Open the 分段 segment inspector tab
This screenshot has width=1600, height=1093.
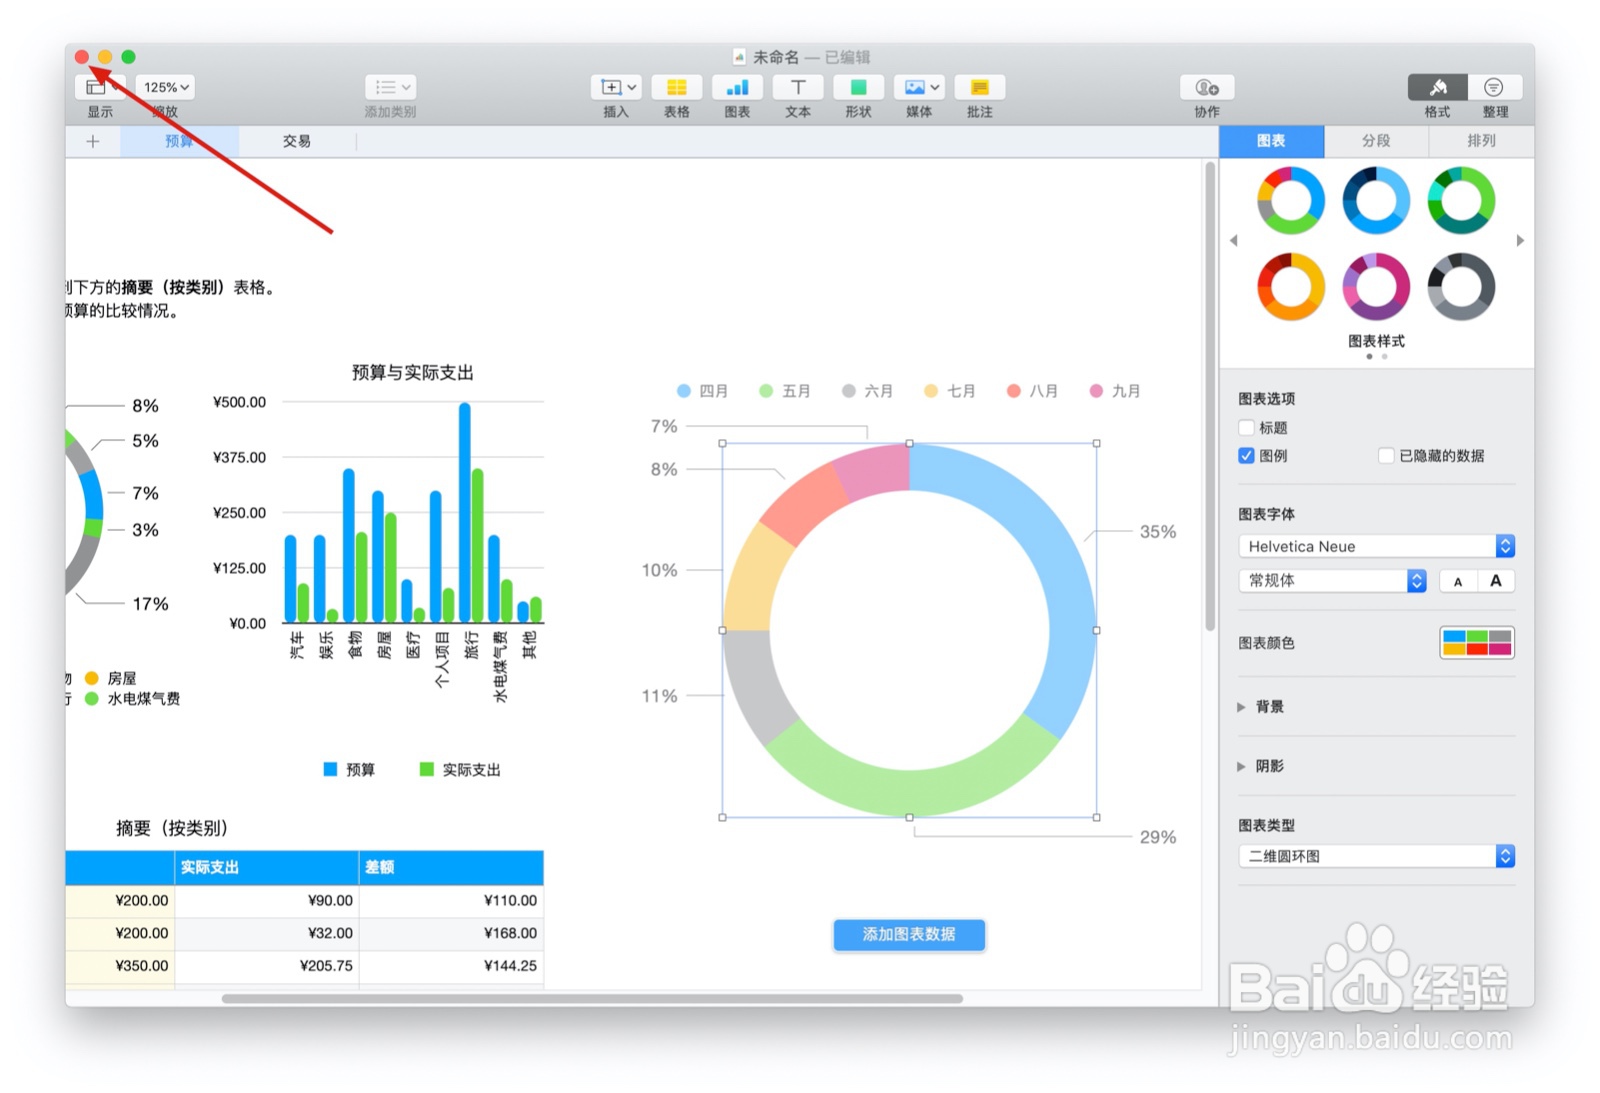[1376, 141]
